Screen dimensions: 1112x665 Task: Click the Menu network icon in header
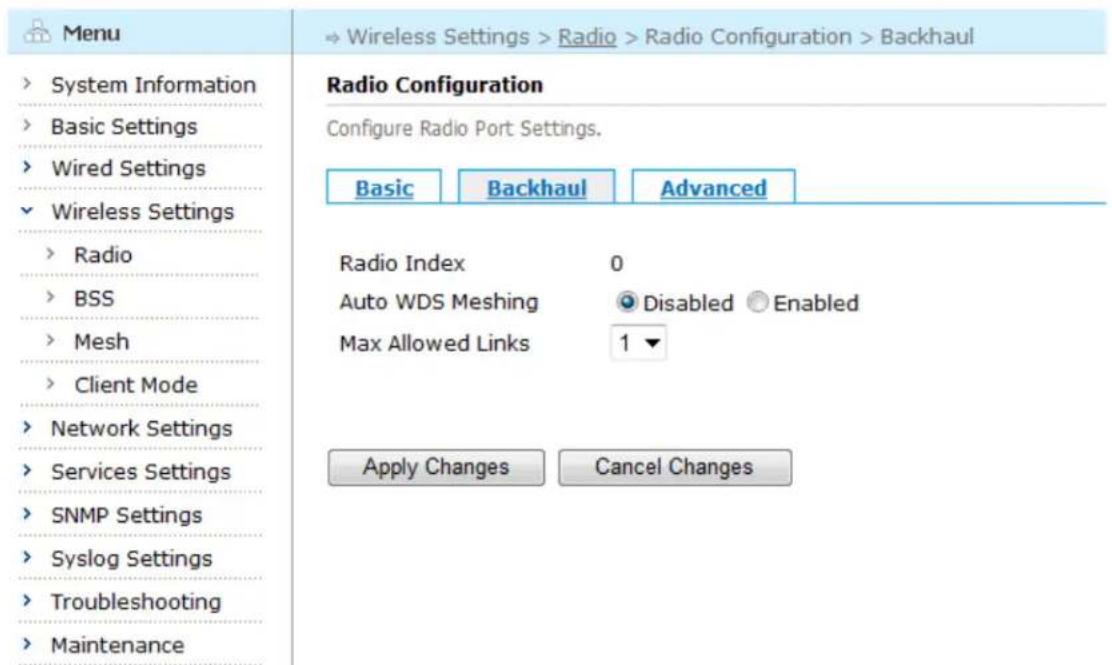(37, 32)
